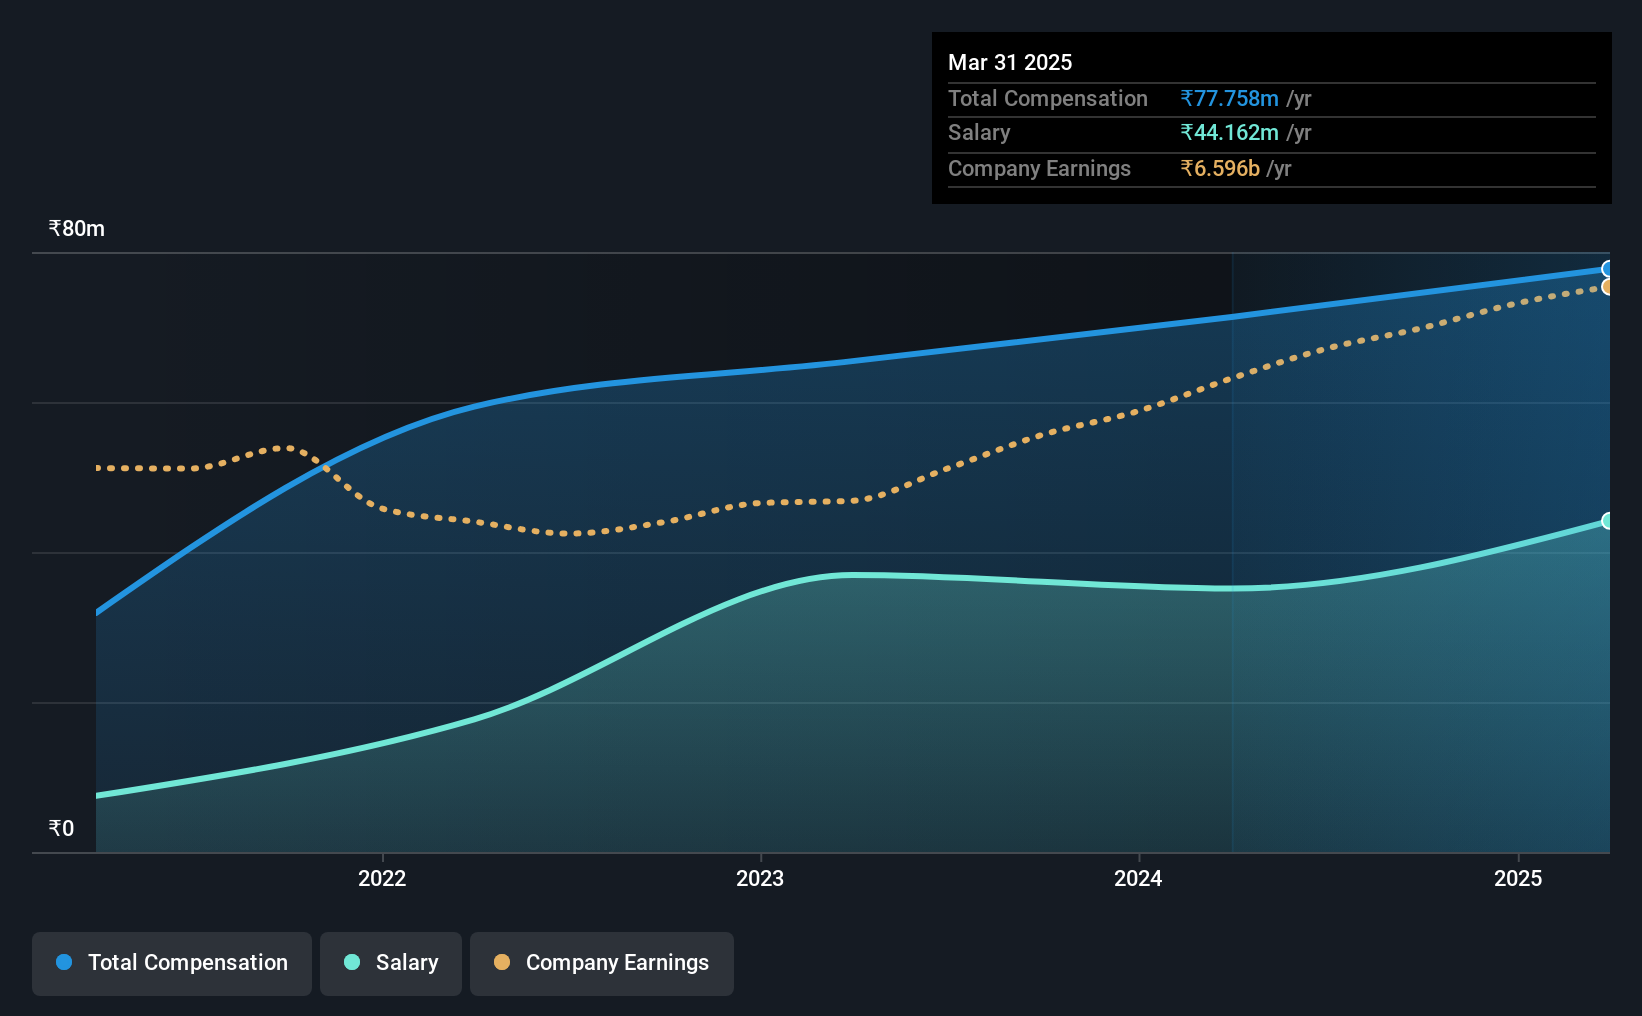Toggle the Company Earnings legend button
The image size is (1642, 1016).
[602, 963]
